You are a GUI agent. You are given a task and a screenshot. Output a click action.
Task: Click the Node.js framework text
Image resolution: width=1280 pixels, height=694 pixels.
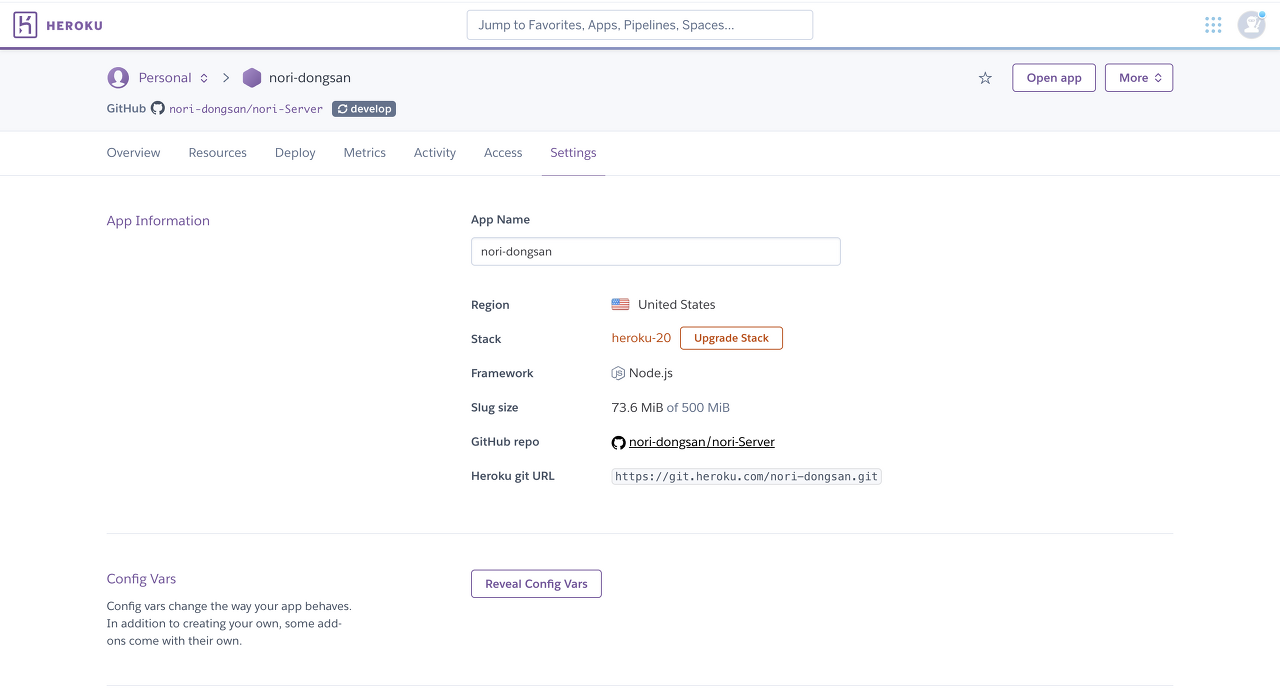(651, 373)
